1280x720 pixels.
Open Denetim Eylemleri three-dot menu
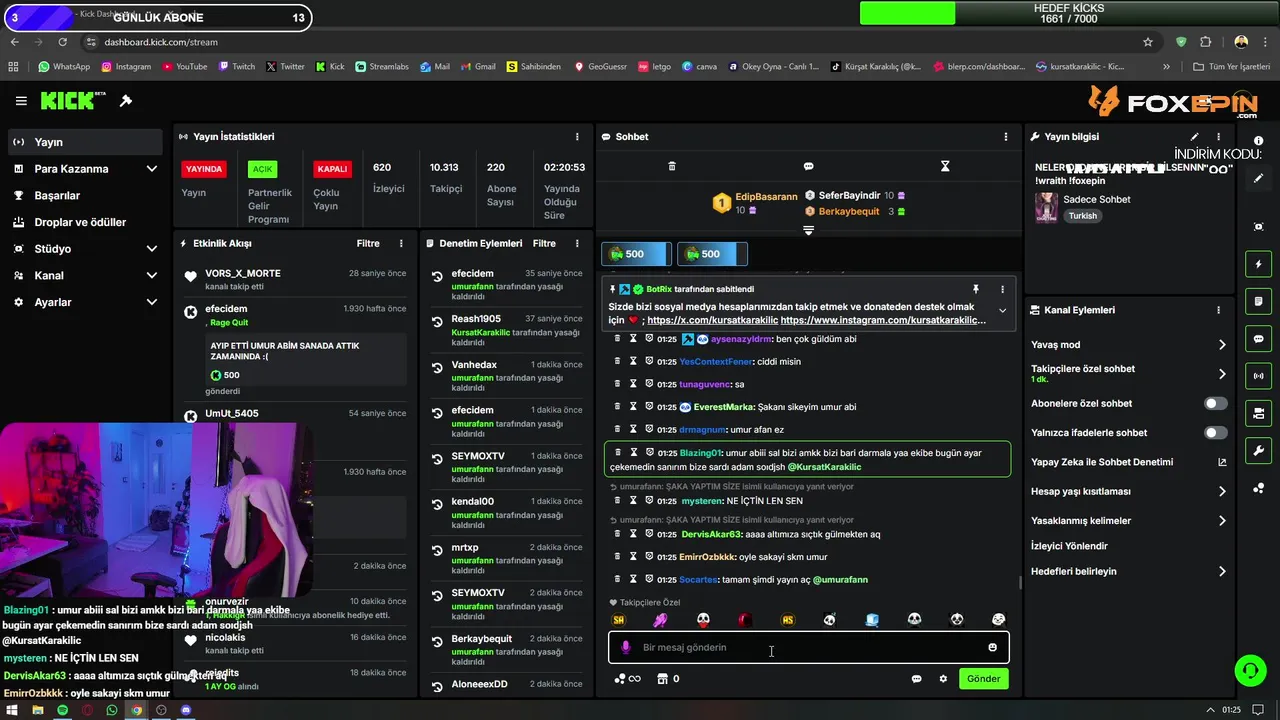(x=577, y=243)
